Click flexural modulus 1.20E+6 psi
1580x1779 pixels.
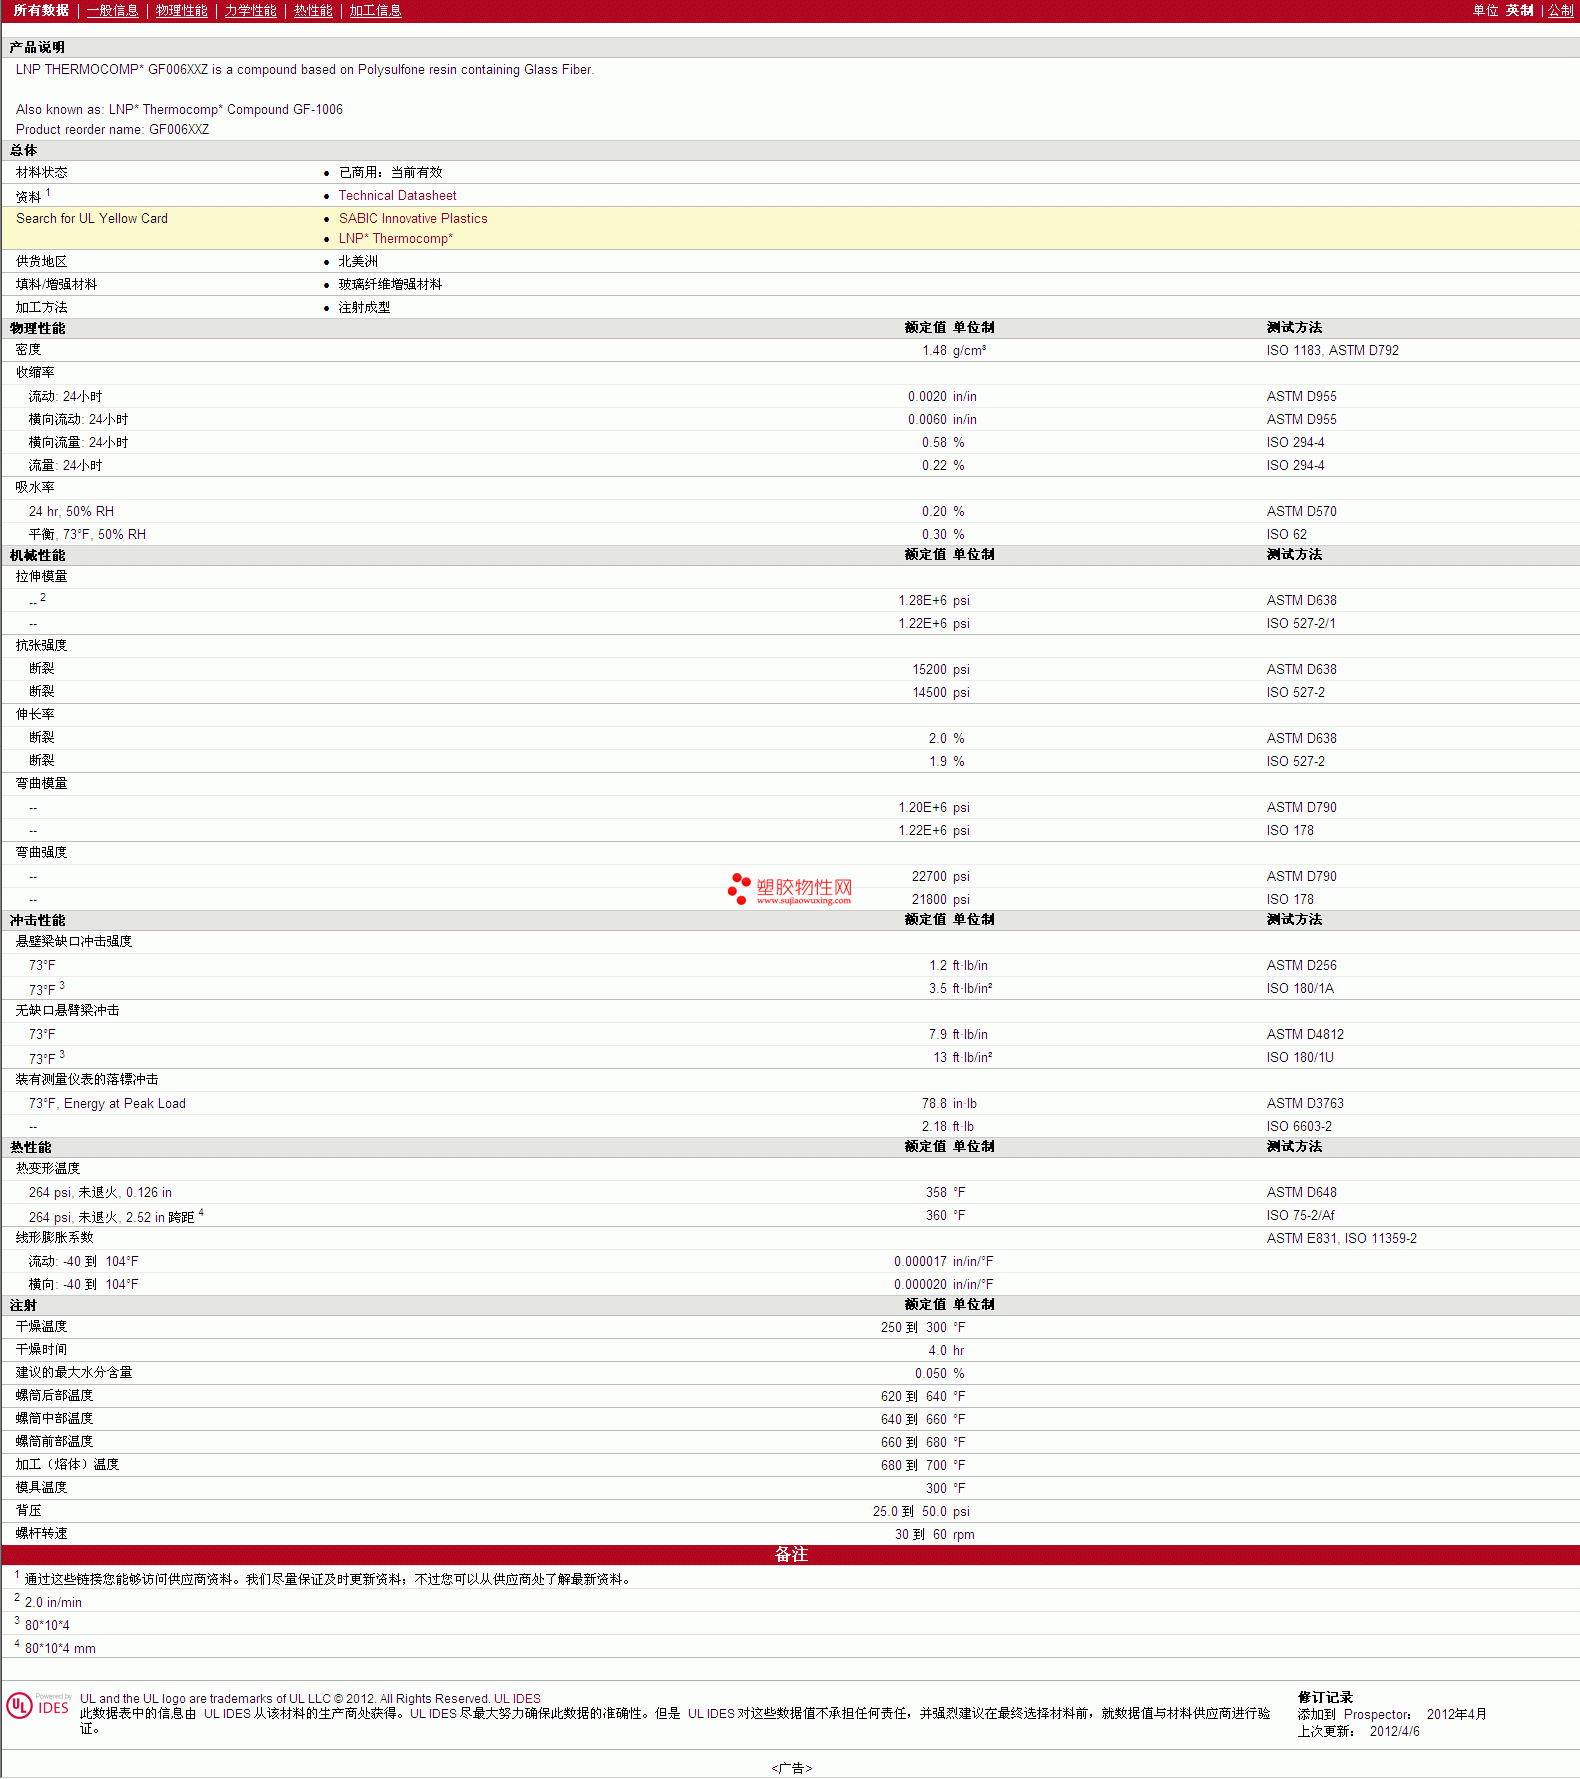click(x=934, y=808)
